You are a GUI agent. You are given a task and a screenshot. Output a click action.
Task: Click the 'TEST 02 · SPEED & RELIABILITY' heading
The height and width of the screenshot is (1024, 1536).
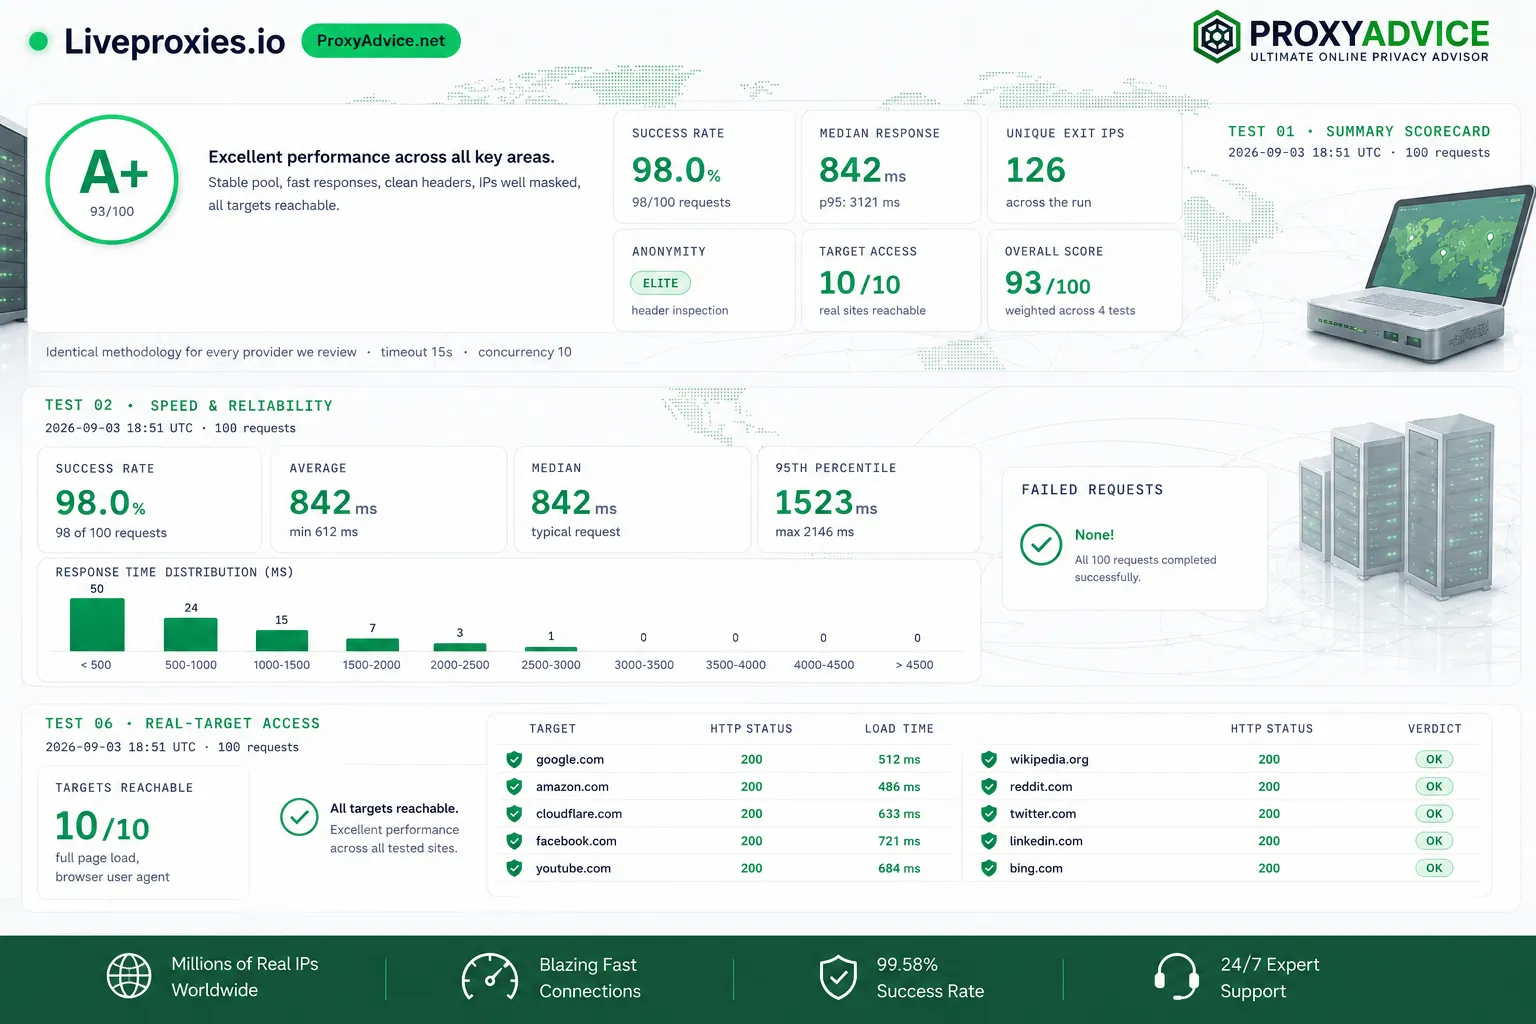pyautogui.click(x=189, y=405)
